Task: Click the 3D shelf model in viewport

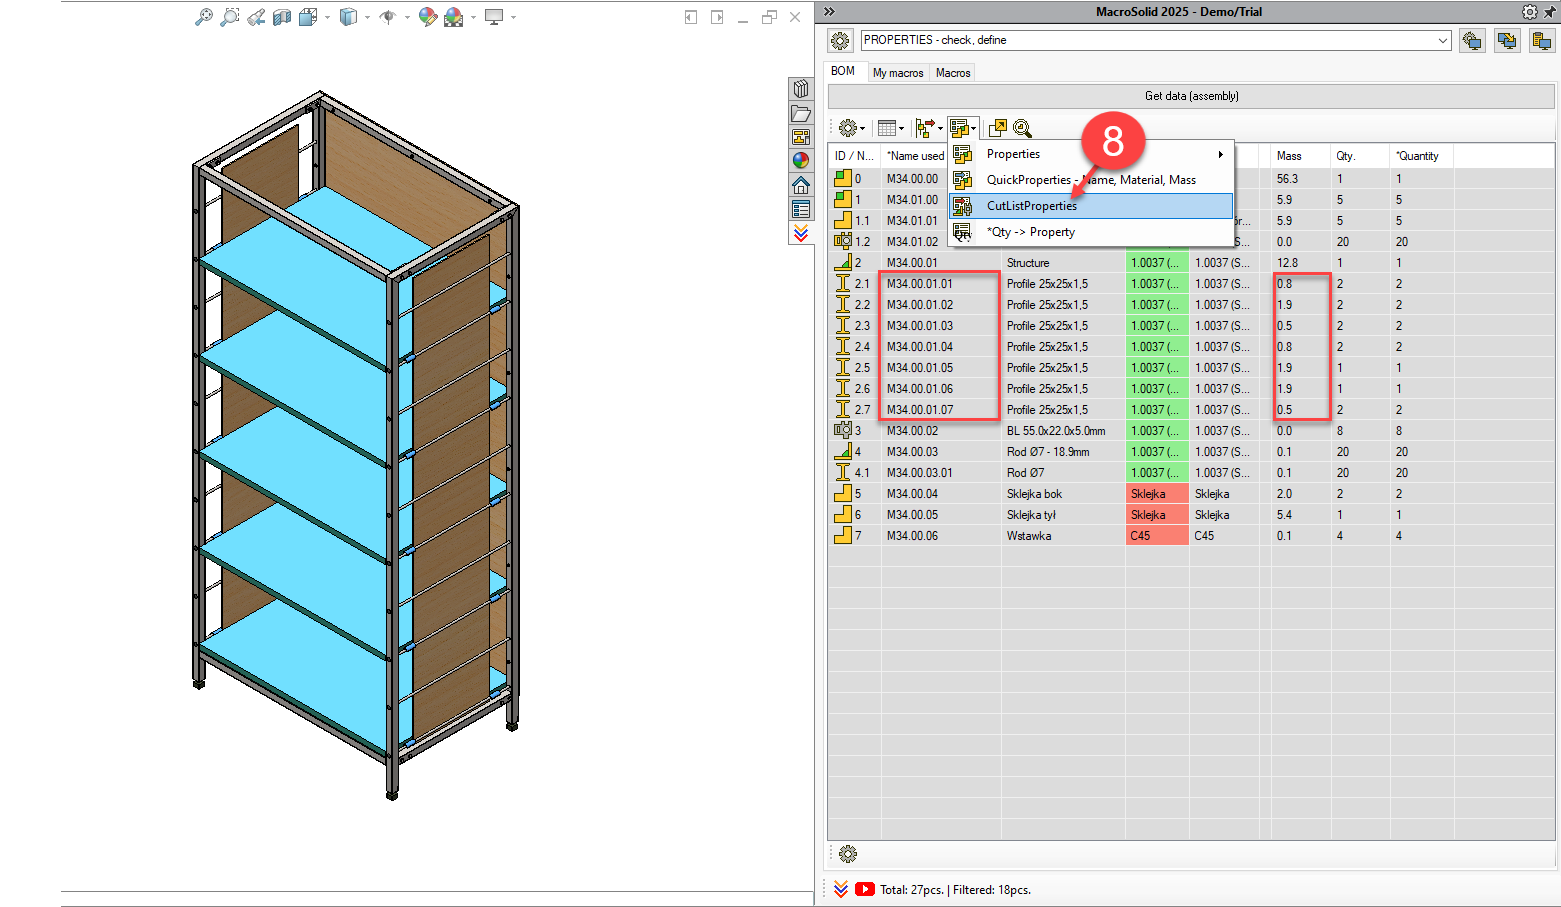Action: coord(355,445)
